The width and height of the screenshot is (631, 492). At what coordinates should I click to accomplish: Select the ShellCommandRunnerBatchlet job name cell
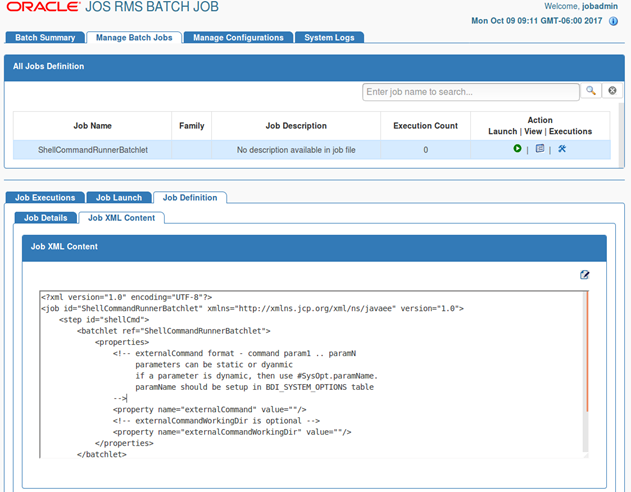tap(93, 150)
